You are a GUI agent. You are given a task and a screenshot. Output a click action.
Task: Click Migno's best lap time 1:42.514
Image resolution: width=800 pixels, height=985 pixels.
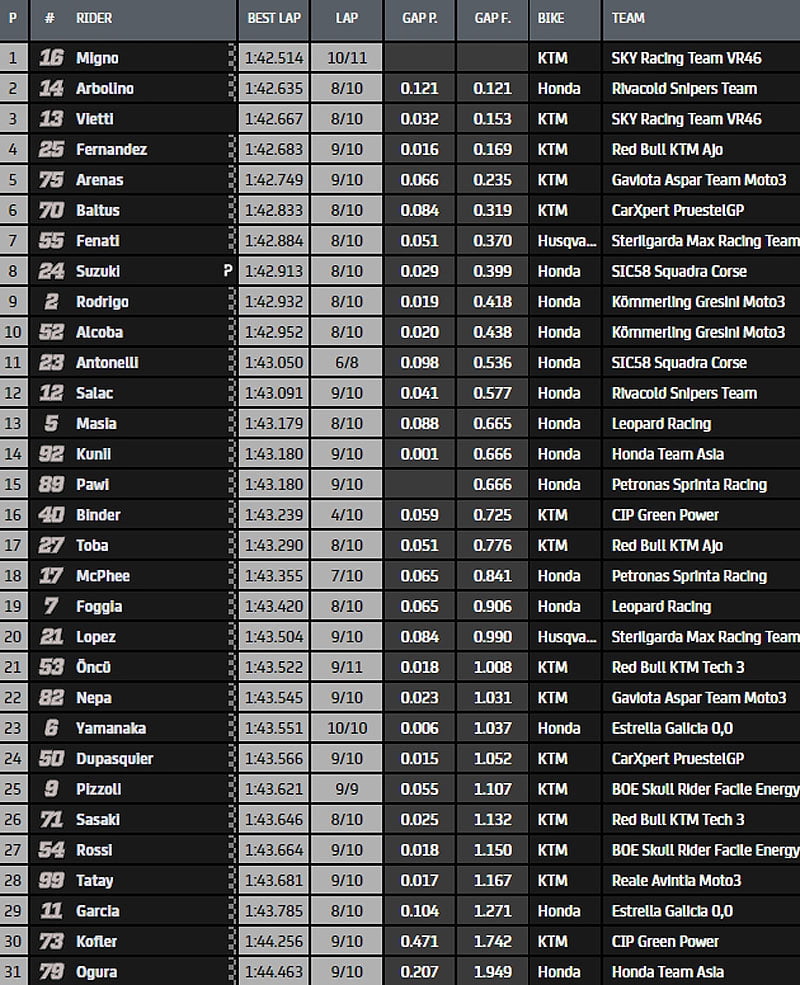273,58
